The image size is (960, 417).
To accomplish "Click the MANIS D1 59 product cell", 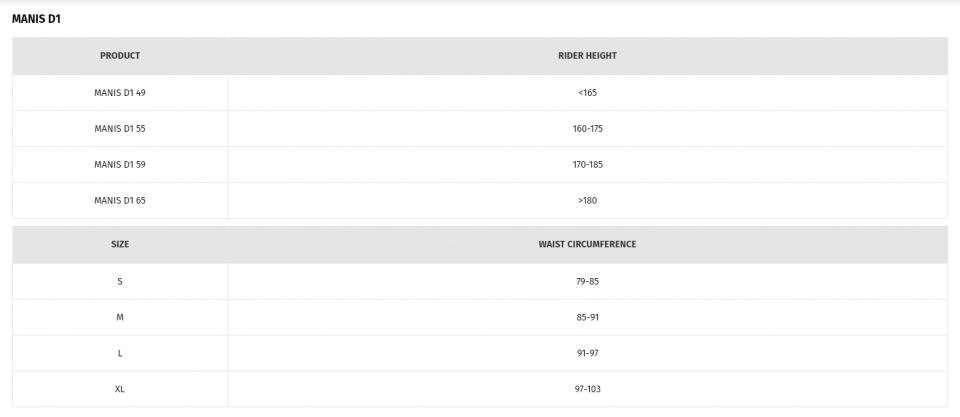I will [x=120, y=165].
